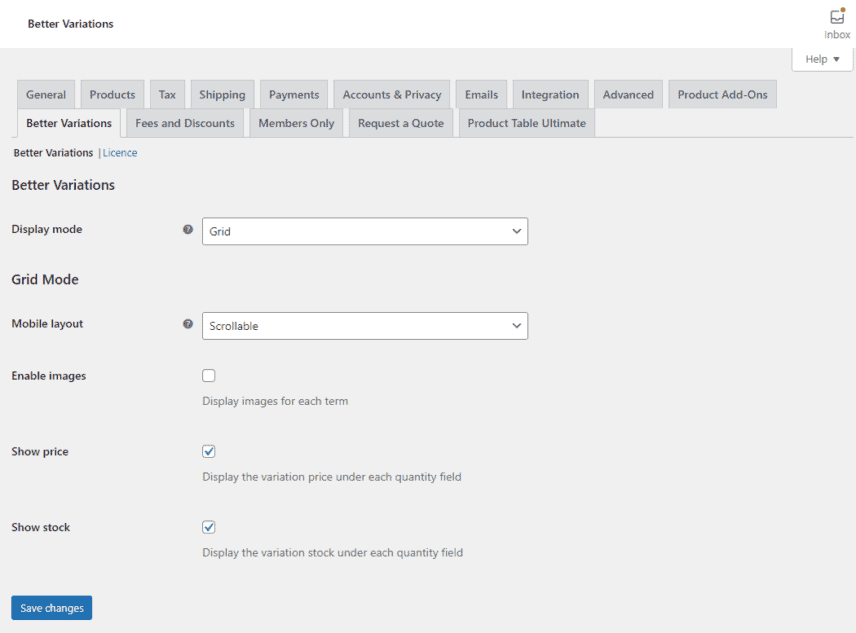This screenshot has width=856, height=633.
Task: Open the Product Table Ultimate tab
Action: (x=526, y=122)
